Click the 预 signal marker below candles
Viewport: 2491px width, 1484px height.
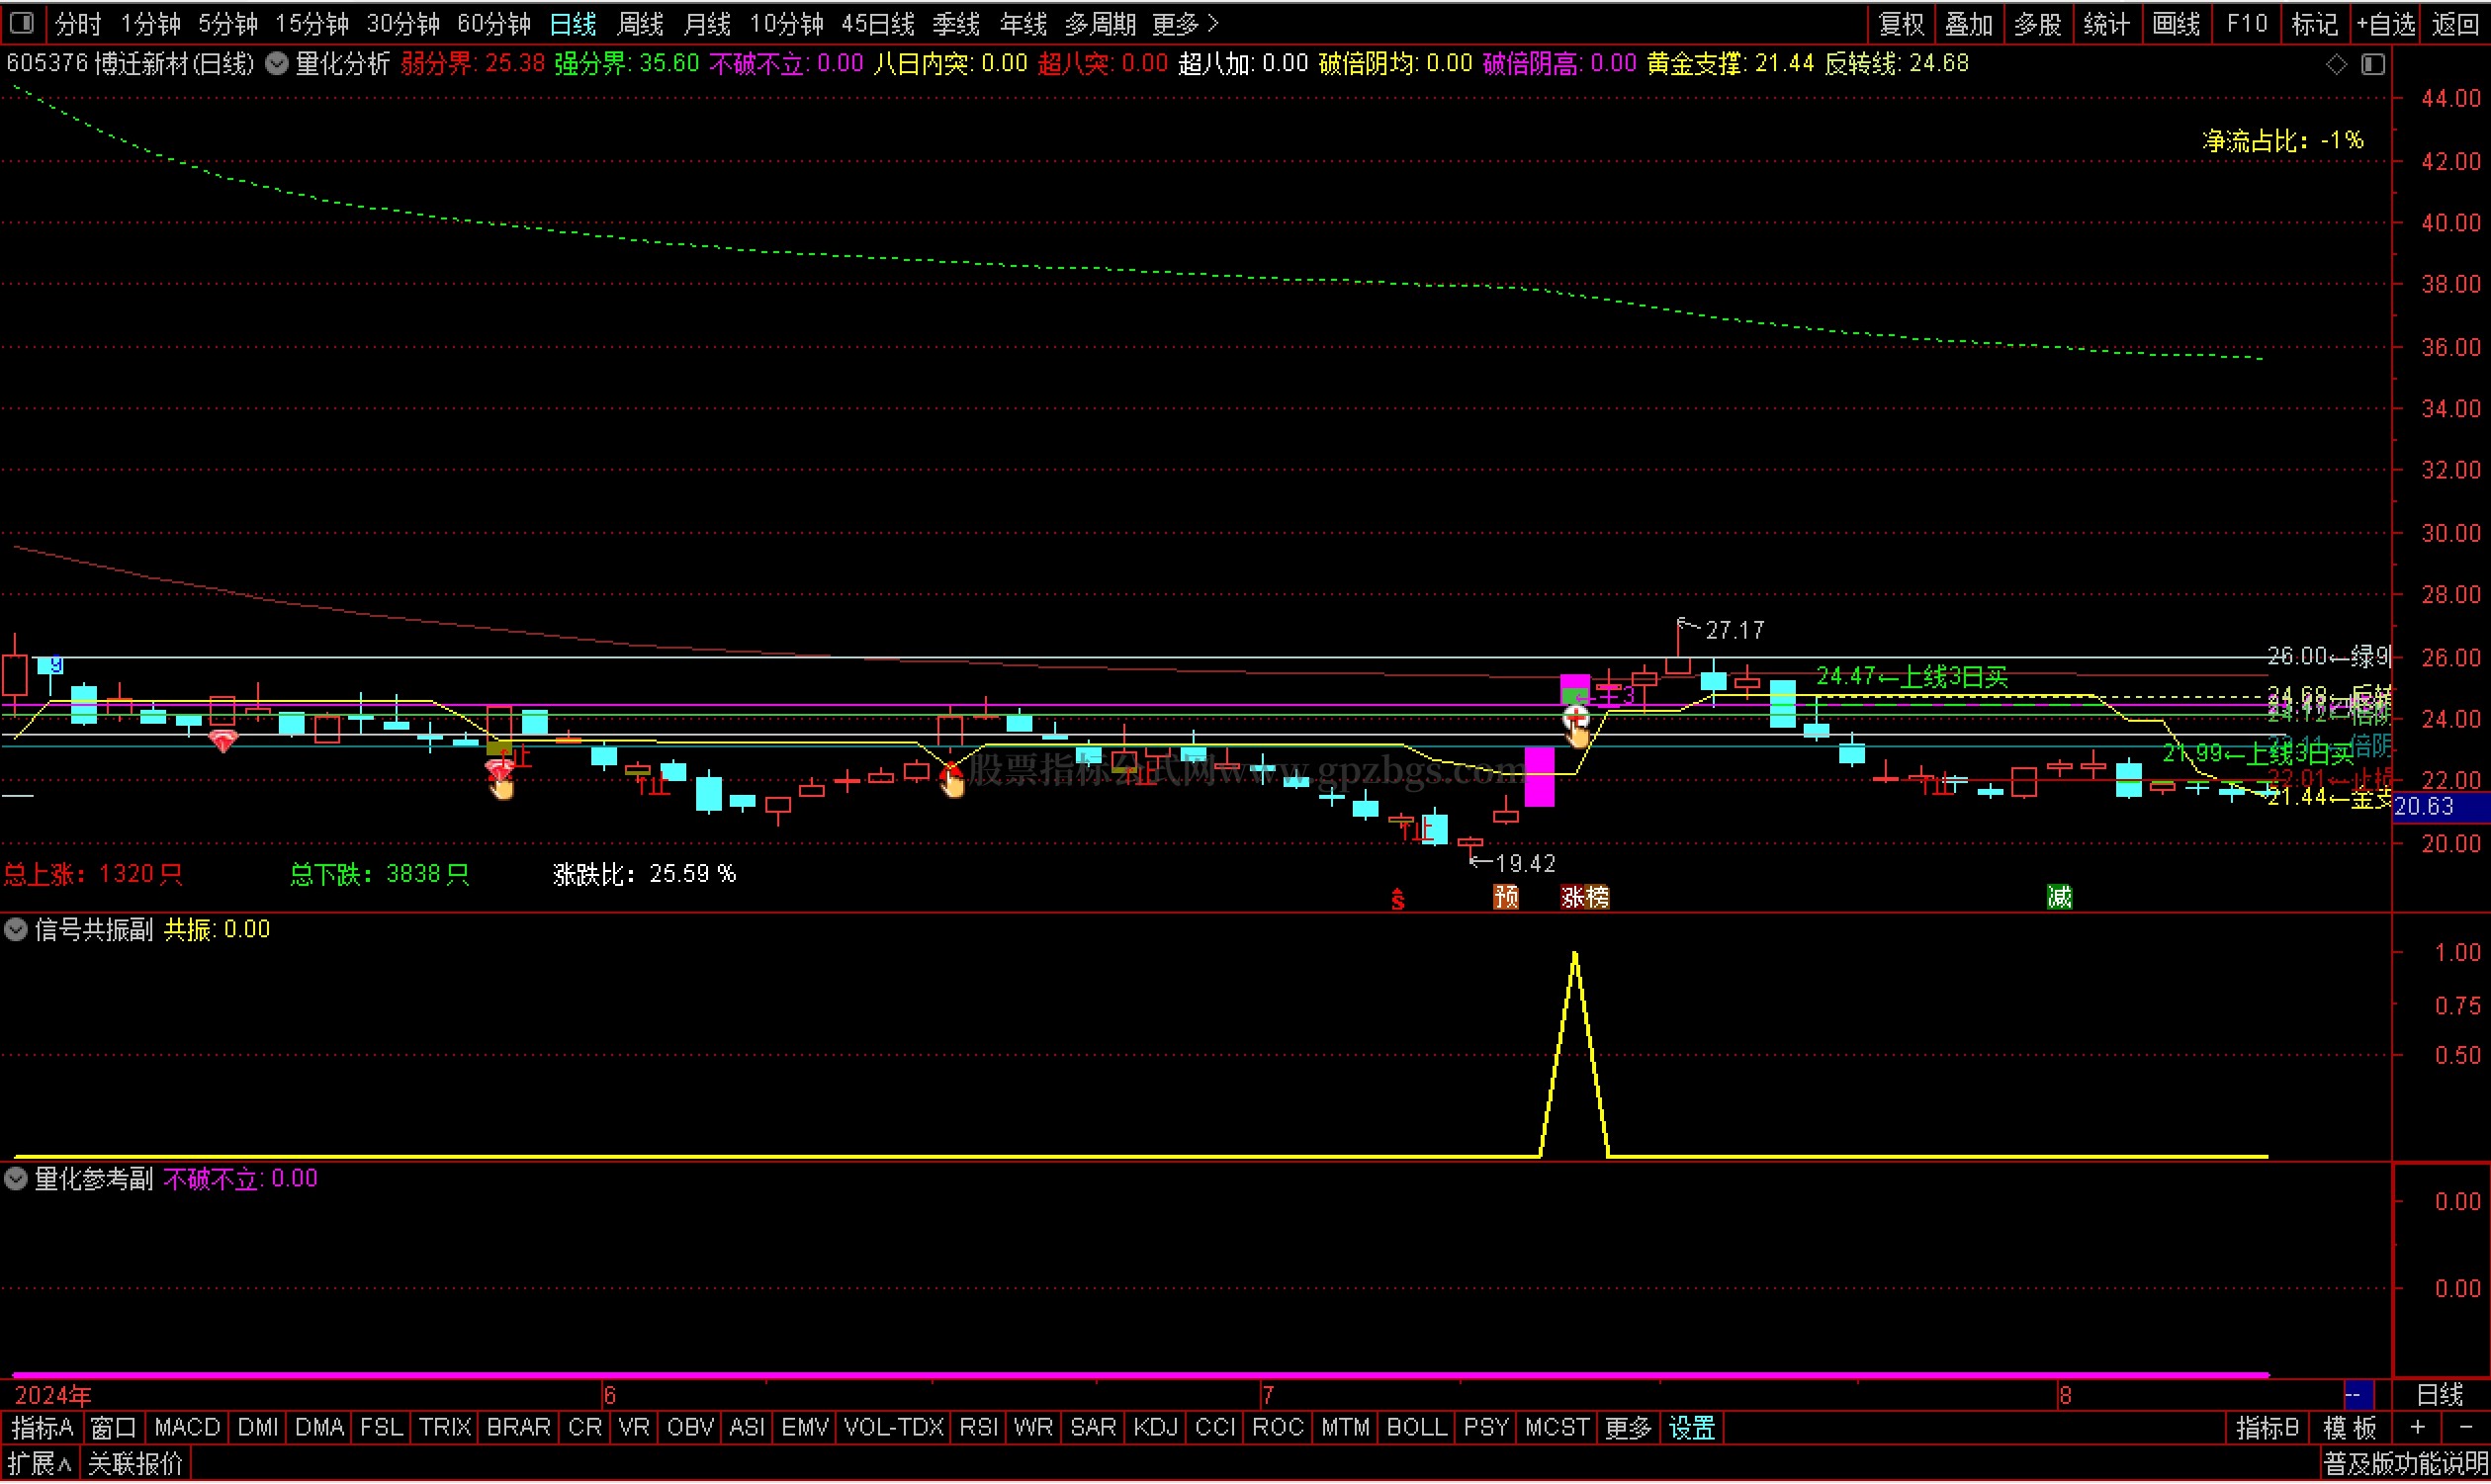(x=1506, y=897)
